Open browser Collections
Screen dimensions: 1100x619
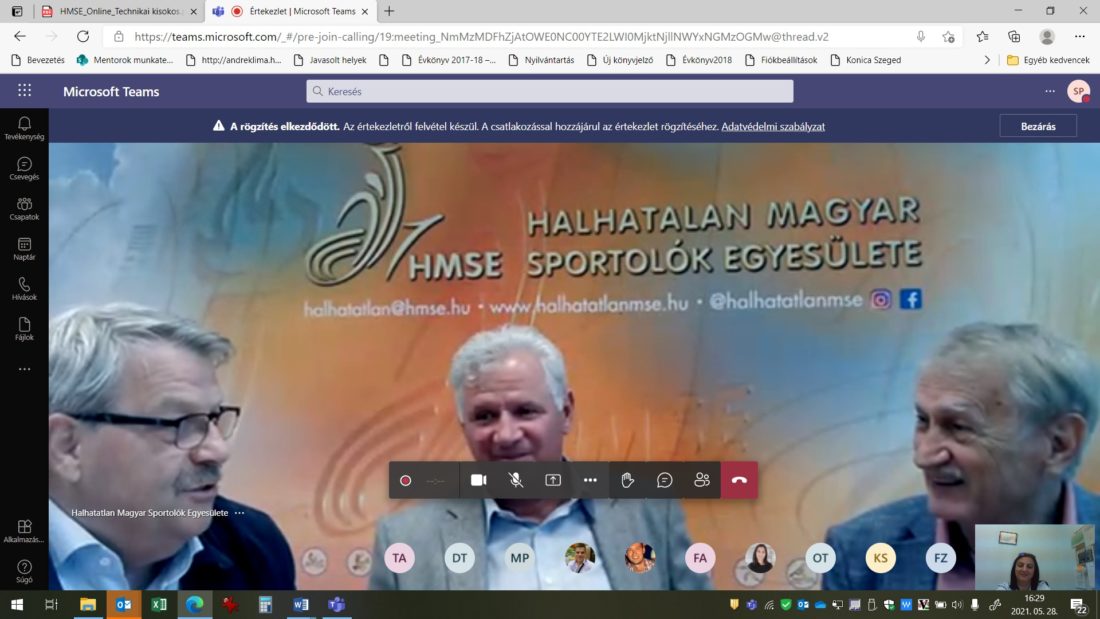1014,36
